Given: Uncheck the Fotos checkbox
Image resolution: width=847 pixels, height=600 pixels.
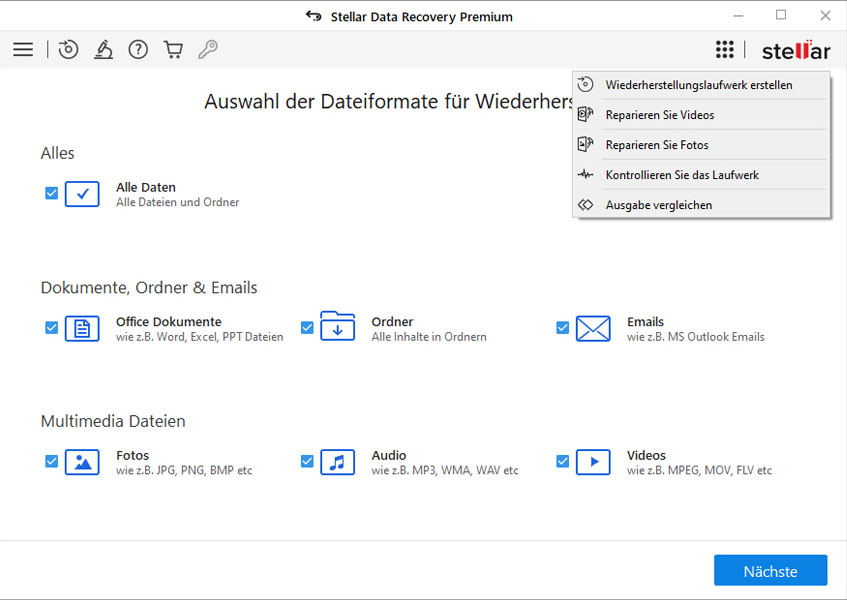Looking at the screenshot, I should point(51,461).
